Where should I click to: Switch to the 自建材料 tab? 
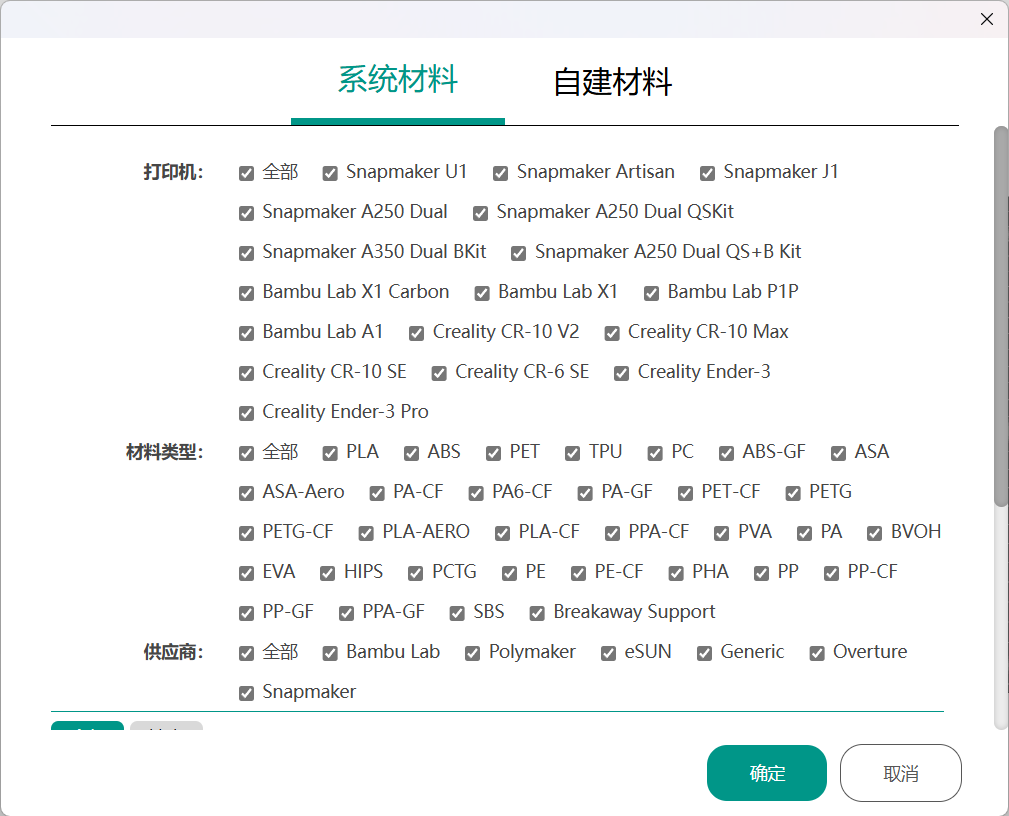(x=612, y=82)
